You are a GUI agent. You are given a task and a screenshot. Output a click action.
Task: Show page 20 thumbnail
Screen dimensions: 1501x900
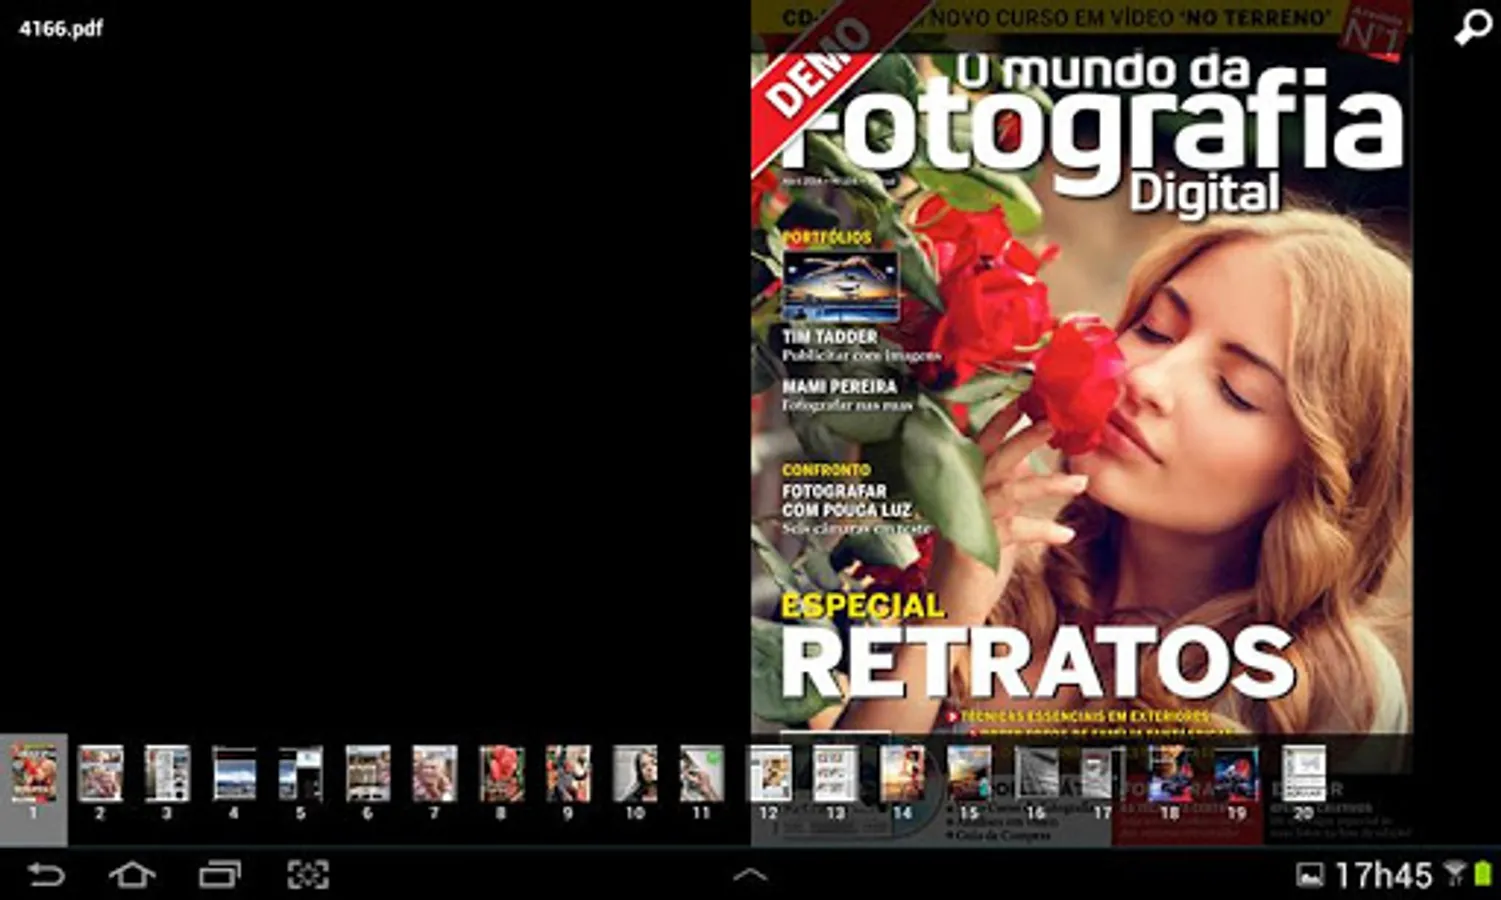(1304, 773)
